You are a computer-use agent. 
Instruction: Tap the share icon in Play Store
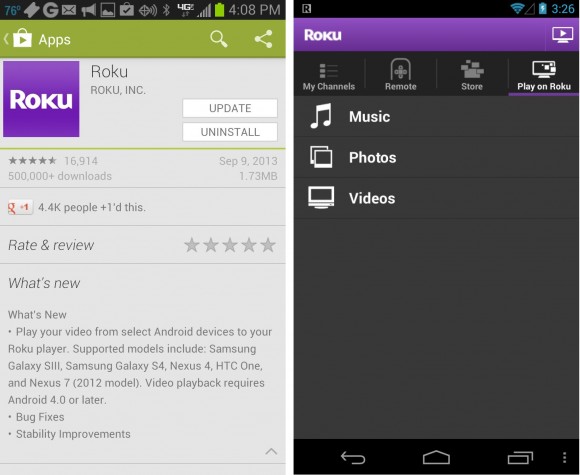click(x=263, y=39)
